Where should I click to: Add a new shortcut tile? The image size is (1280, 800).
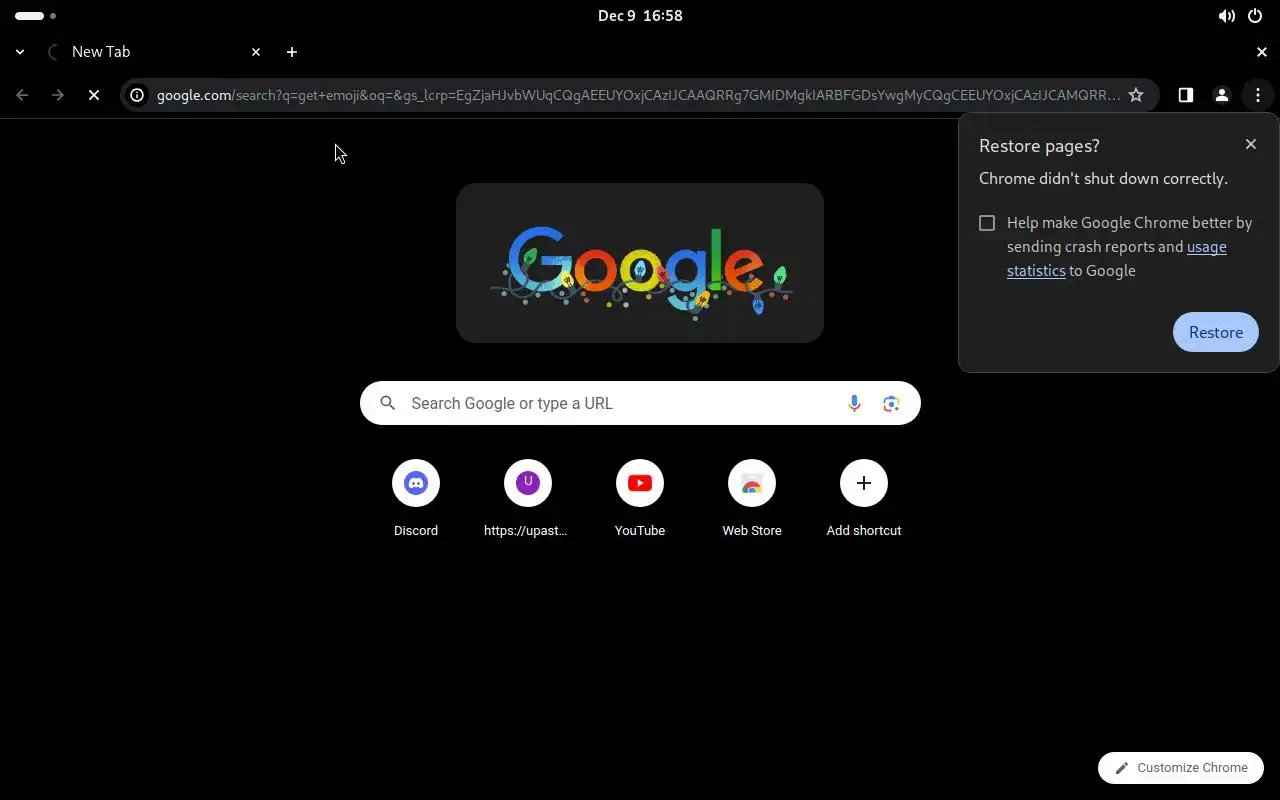(864, 499)
